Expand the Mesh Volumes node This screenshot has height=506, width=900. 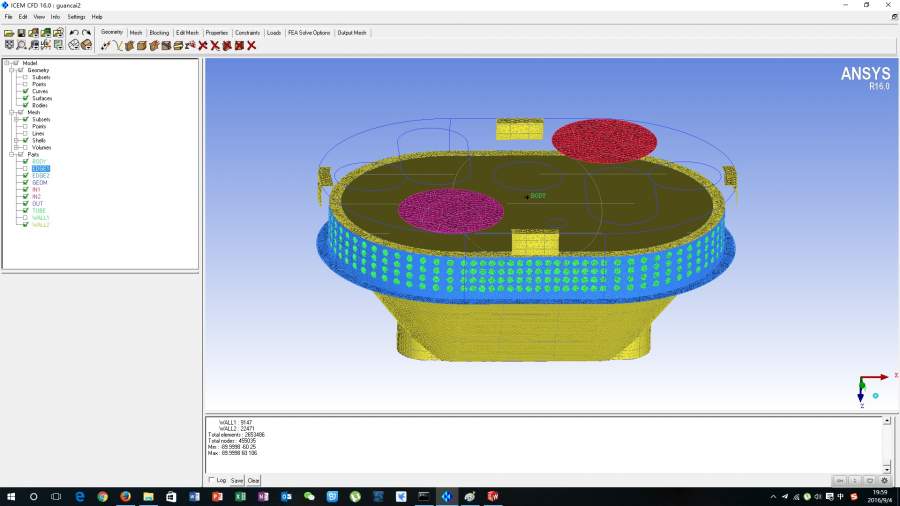click(x=16, y=147)
